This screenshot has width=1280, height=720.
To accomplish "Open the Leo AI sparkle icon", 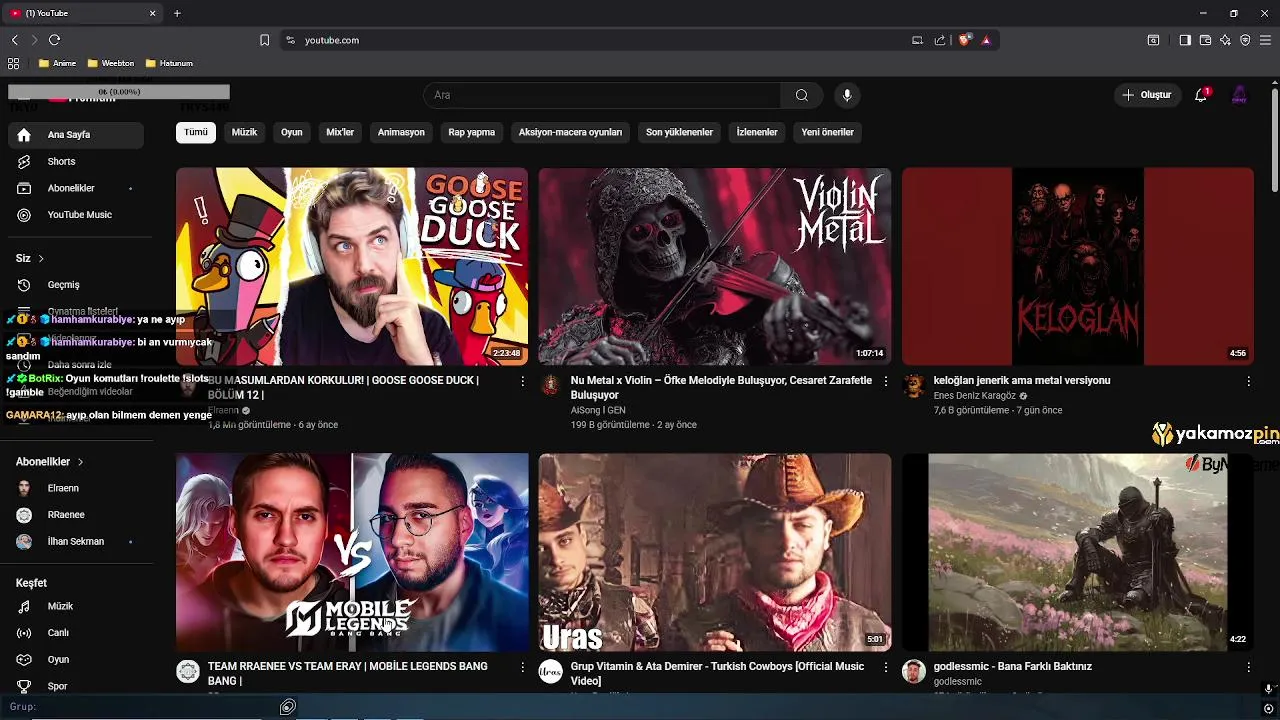I will (x=1225, y=40).
